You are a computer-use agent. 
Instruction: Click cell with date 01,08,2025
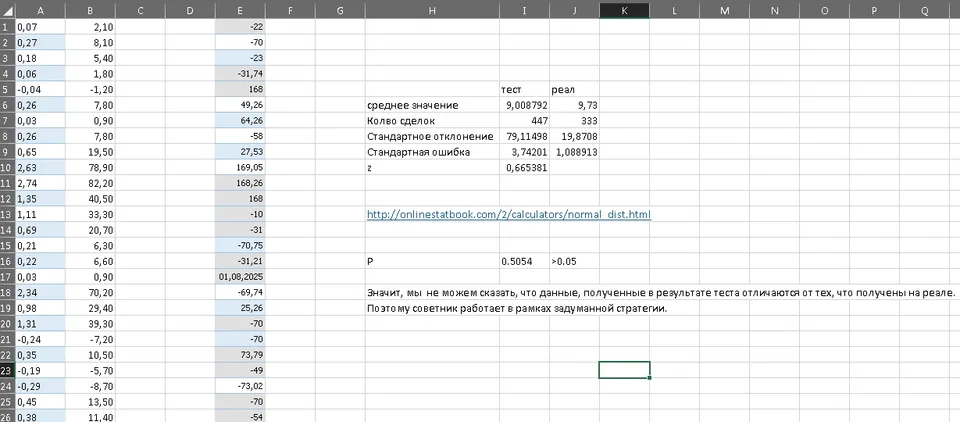(240, 277)
